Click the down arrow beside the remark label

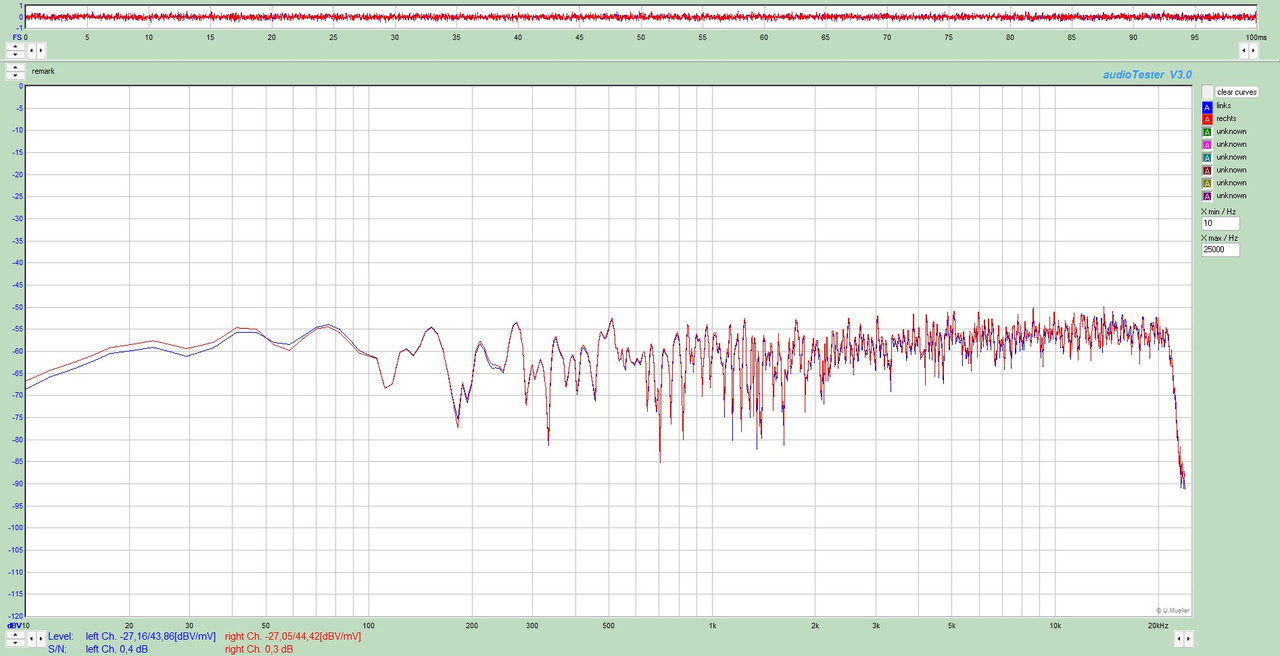point(15,76)
